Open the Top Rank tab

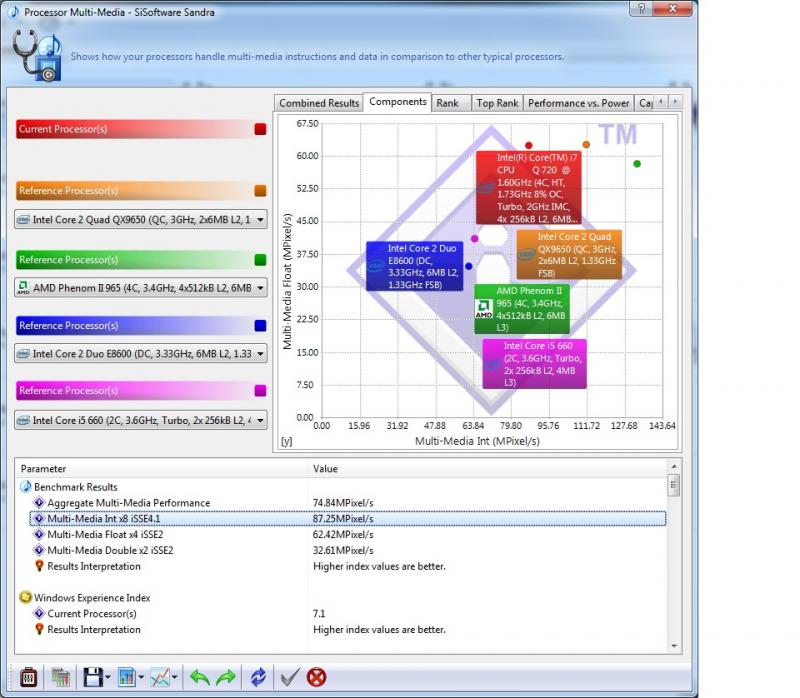click(x=497, y=103)
